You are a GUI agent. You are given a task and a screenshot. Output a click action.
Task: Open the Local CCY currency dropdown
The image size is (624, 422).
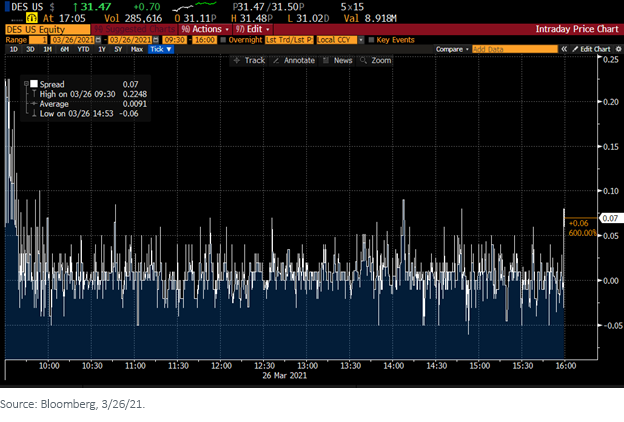(x=340, y=40)
